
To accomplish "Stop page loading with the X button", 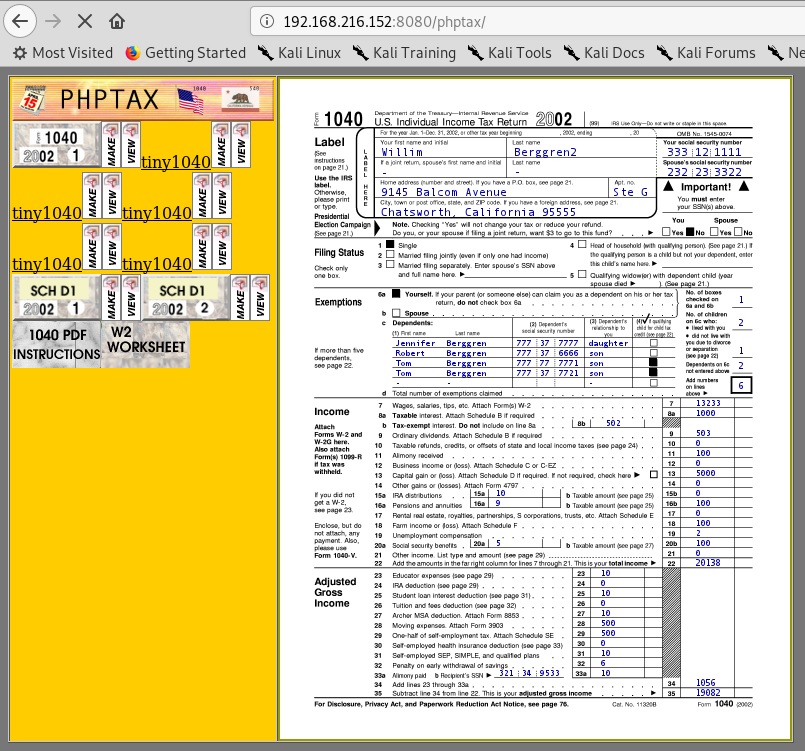I will [x=84, y=21].
